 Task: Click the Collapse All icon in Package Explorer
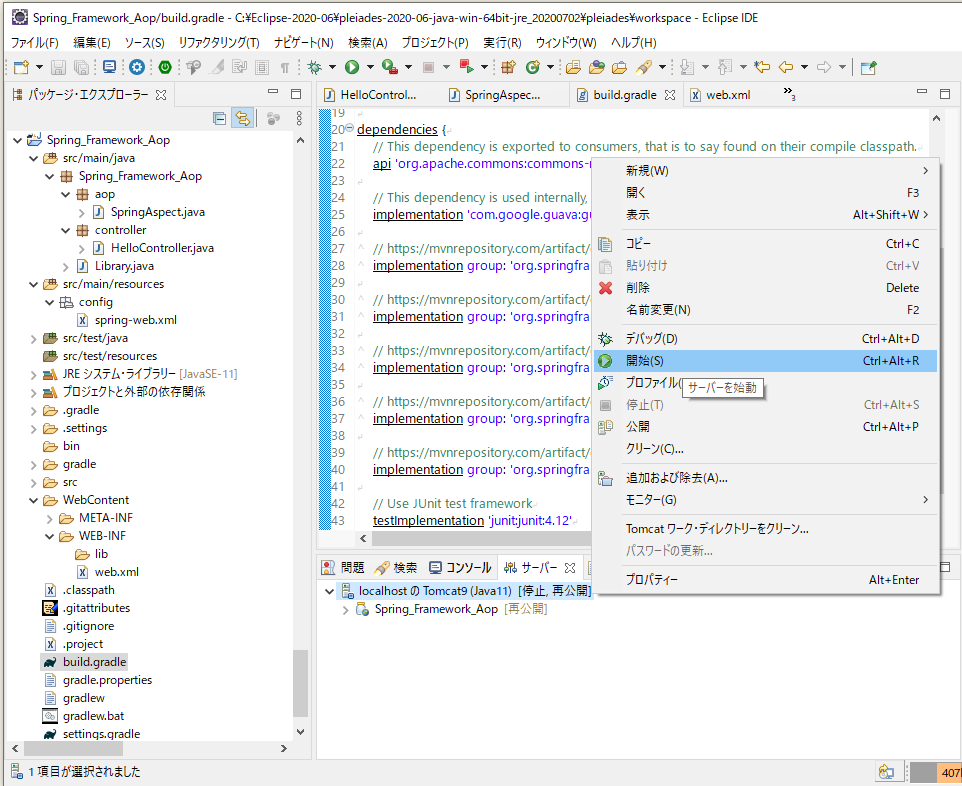(x=219, y=118)
